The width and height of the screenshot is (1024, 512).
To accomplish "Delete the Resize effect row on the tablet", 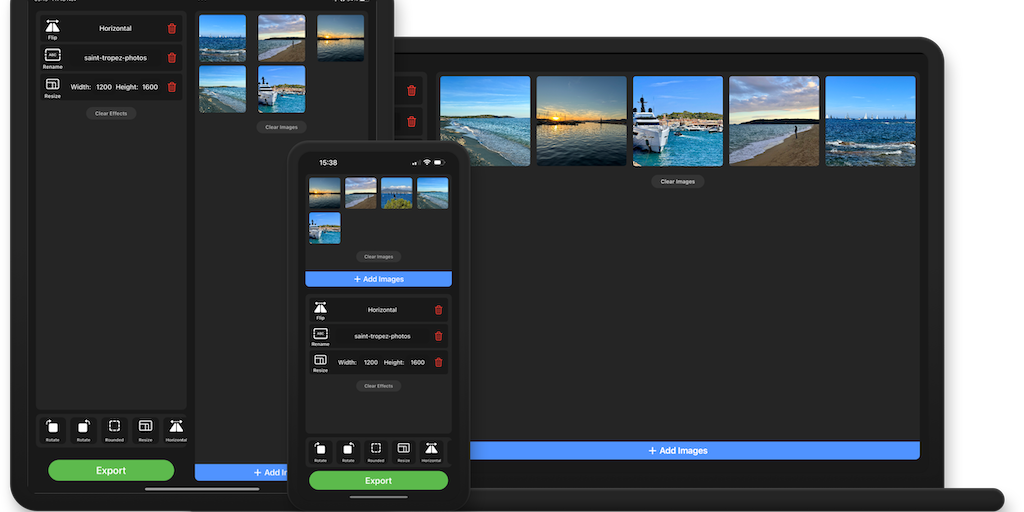I will pyautogui.click(x=171, y=87).
